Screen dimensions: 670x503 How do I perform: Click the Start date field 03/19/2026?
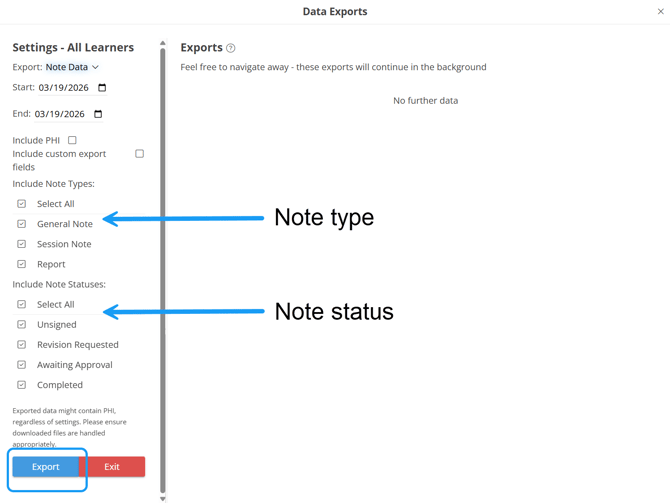[72, 88]
